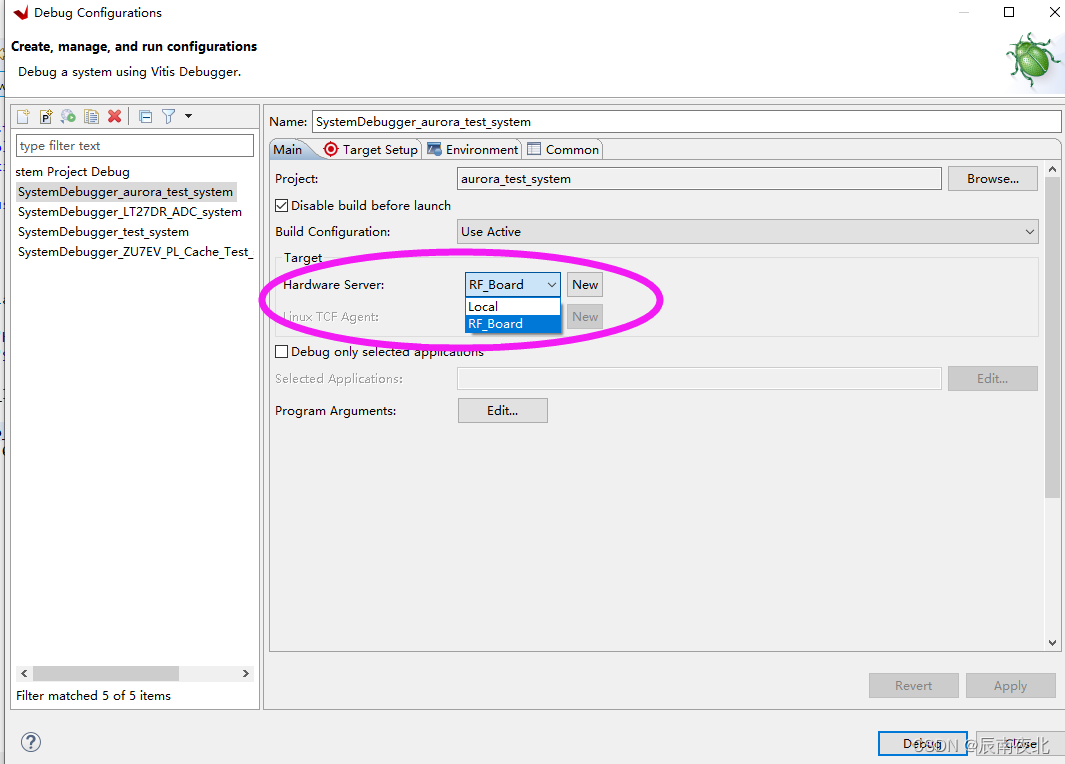The width and height of the screenshot is (1065, 764).
Task: Click the Revert button
Action: (x=914, y=685)
